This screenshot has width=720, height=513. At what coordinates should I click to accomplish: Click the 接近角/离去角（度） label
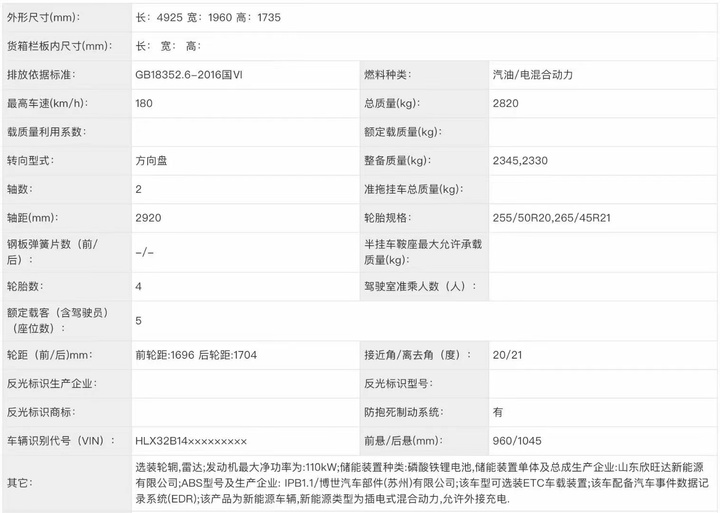coord(418,355)
